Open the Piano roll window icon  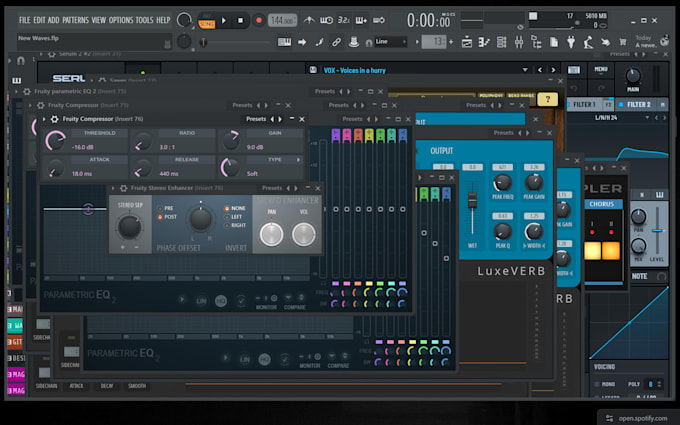click(484, 42)
